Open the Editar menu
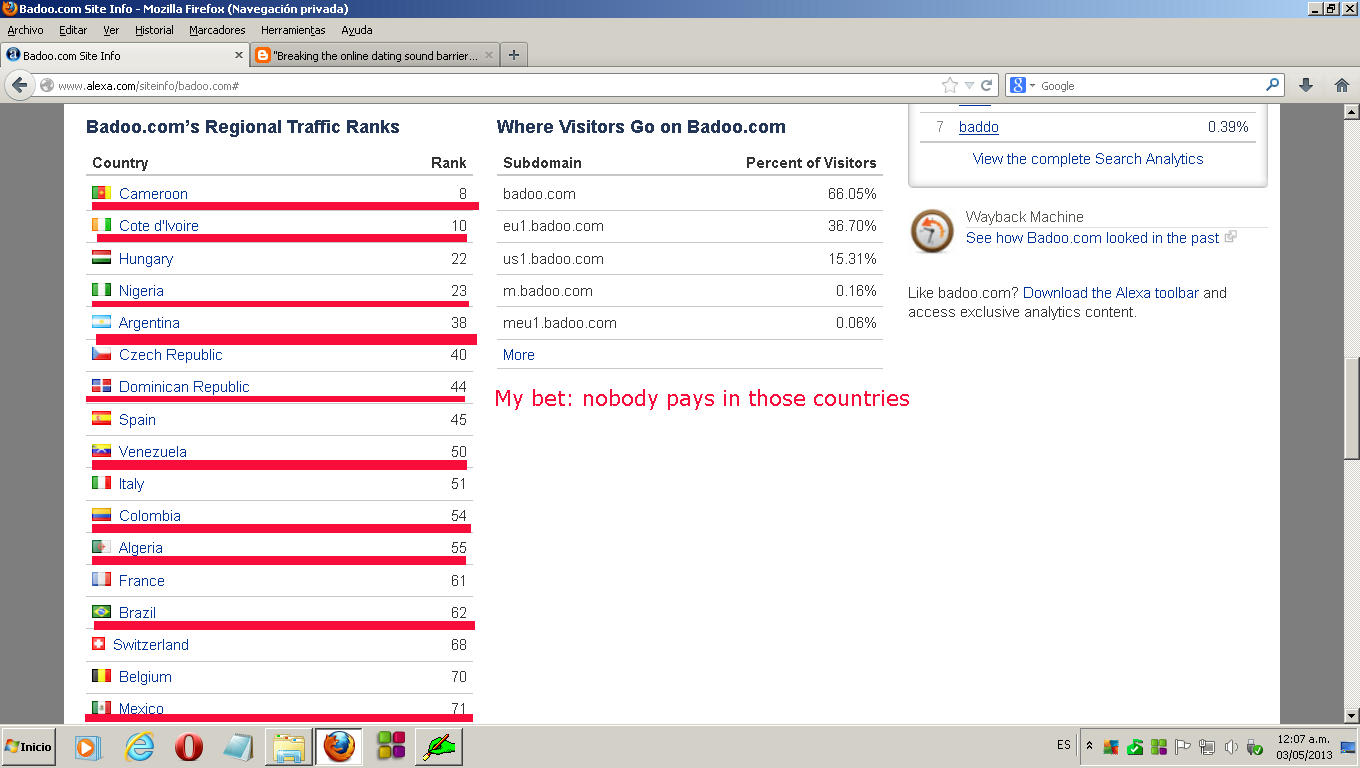 tap(73, 30)
